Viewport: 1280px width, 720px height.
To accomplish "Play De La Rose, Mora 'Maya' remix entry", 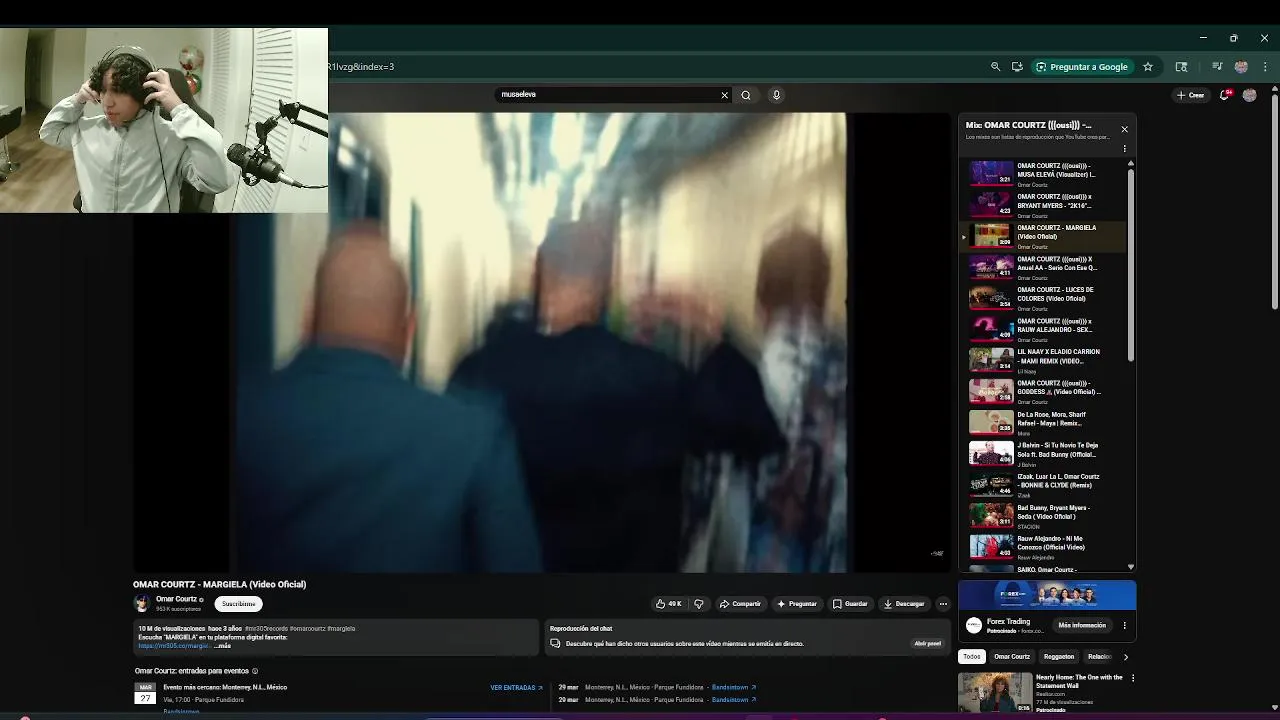I will click(x=1045, y=422).
